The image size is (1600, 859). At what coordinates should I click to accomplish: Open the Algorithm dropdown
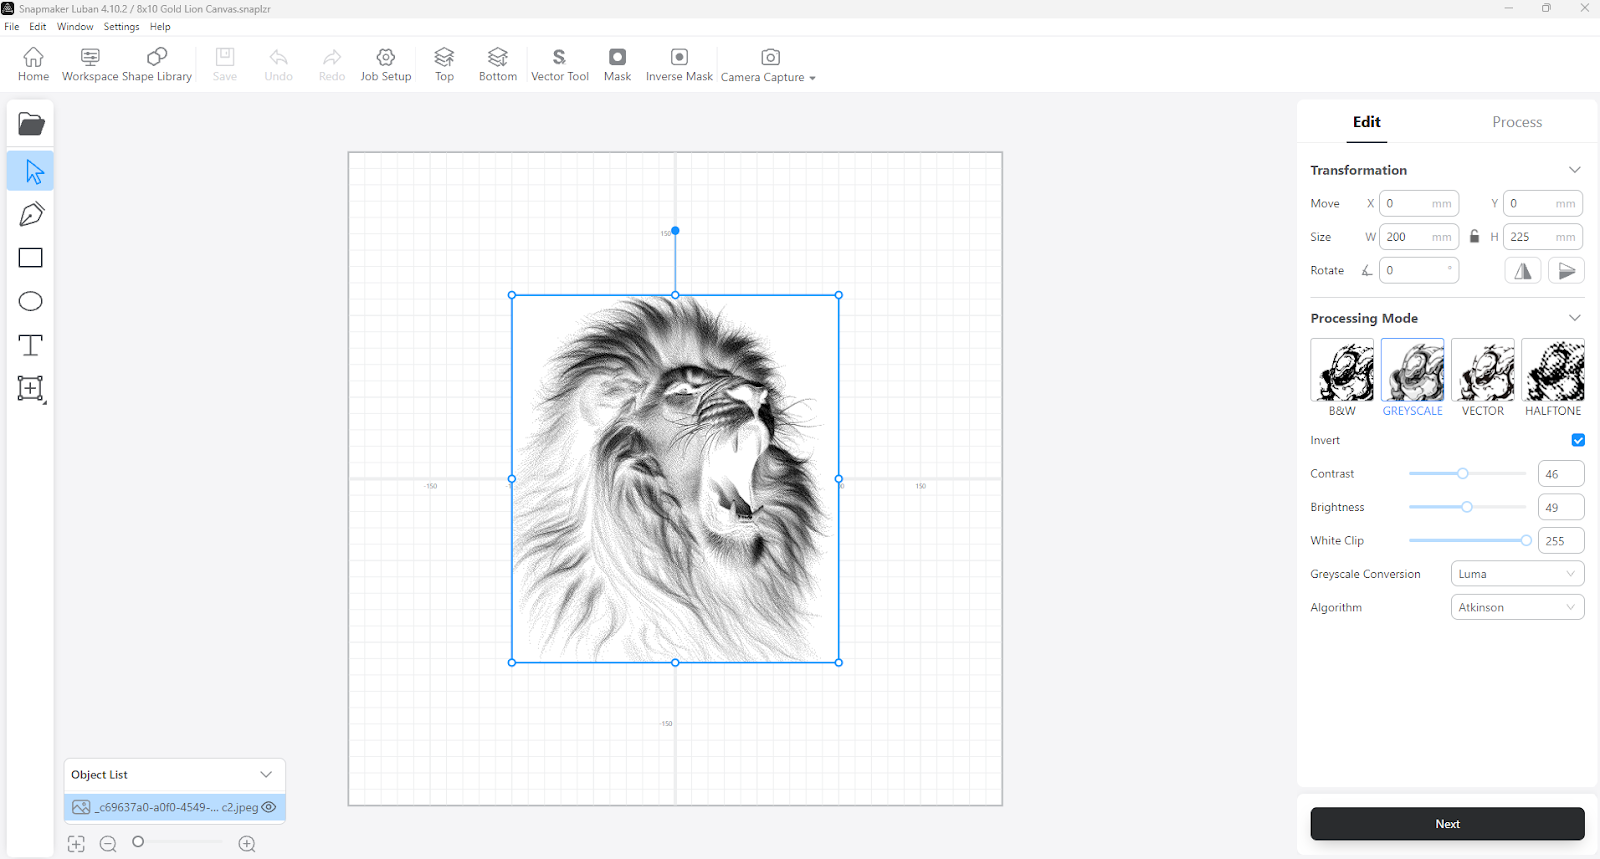click(x=1517, y=607)
